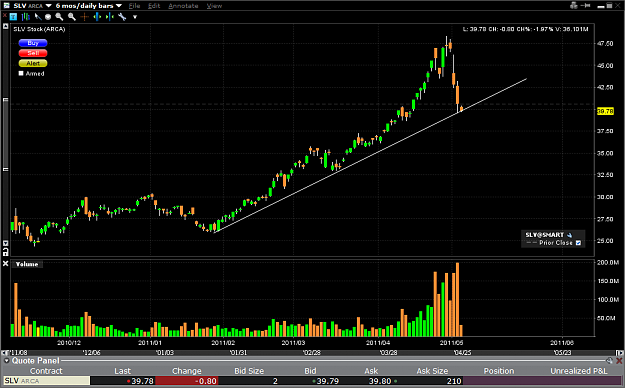Toggle the padlock icon below the chart scrollbar

click(5, 252)
